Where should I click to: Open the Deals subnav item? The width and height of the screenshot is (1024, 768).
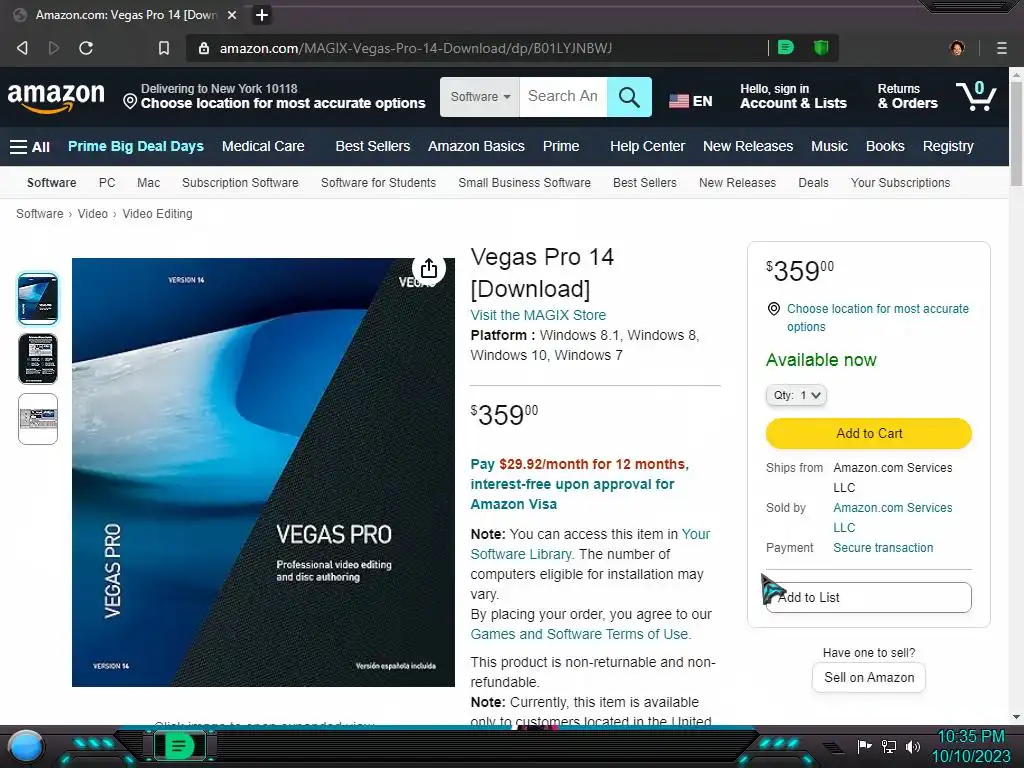pos(813,183)
